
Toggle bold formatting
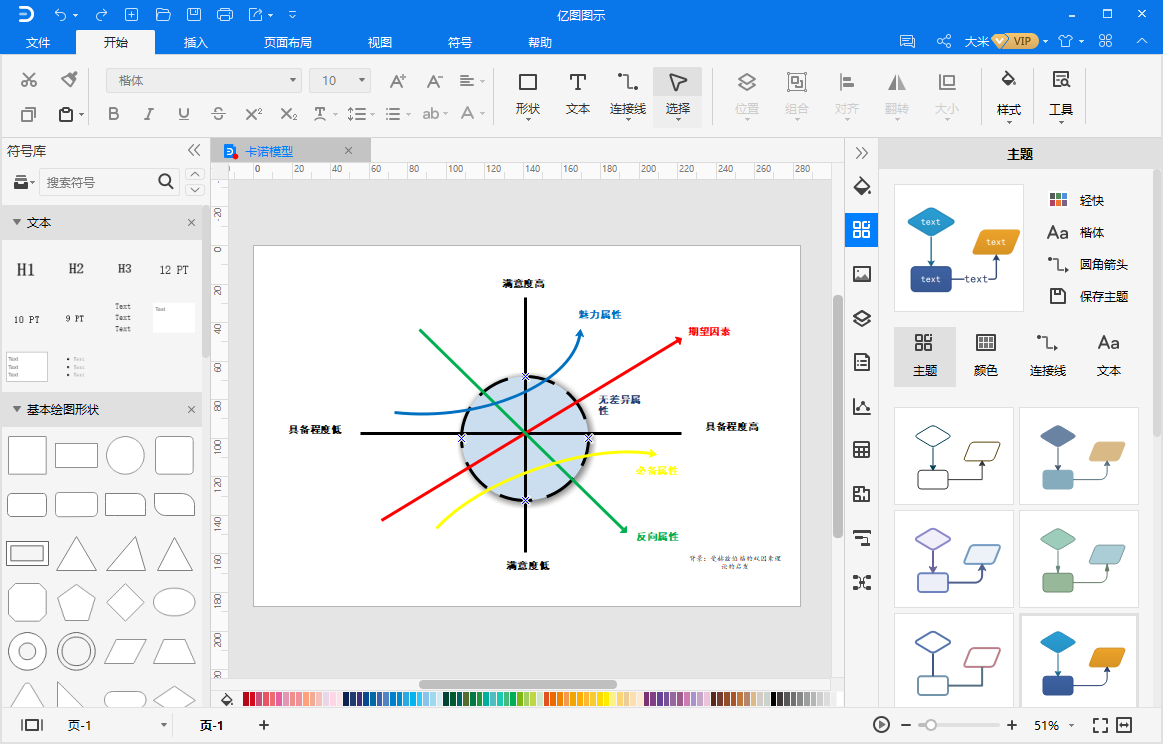(x=113, y=113)
